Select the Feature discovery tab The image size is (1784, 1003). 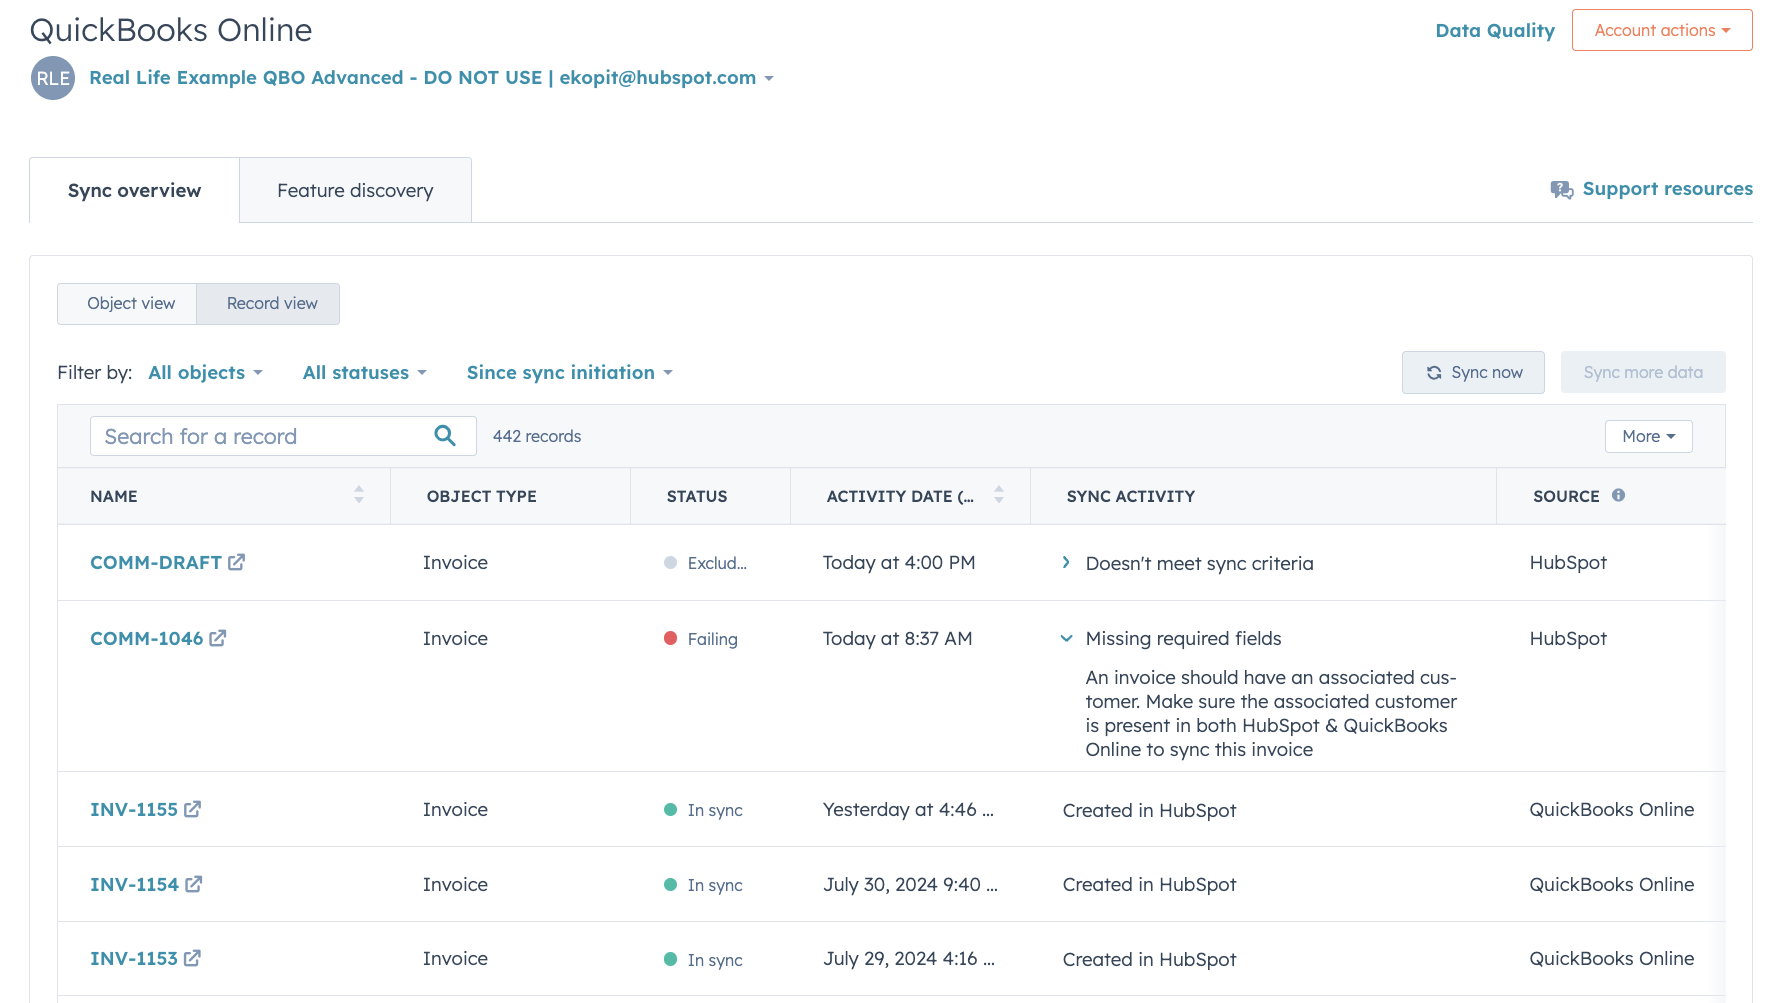[x=355, y=190]
